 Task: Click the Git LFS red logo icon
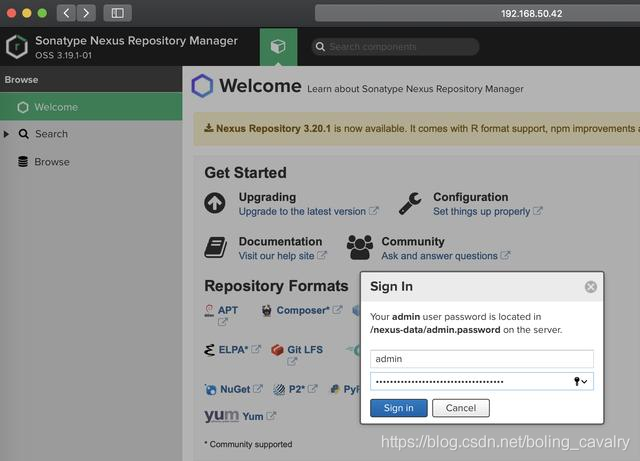click(x=278, y=350)
